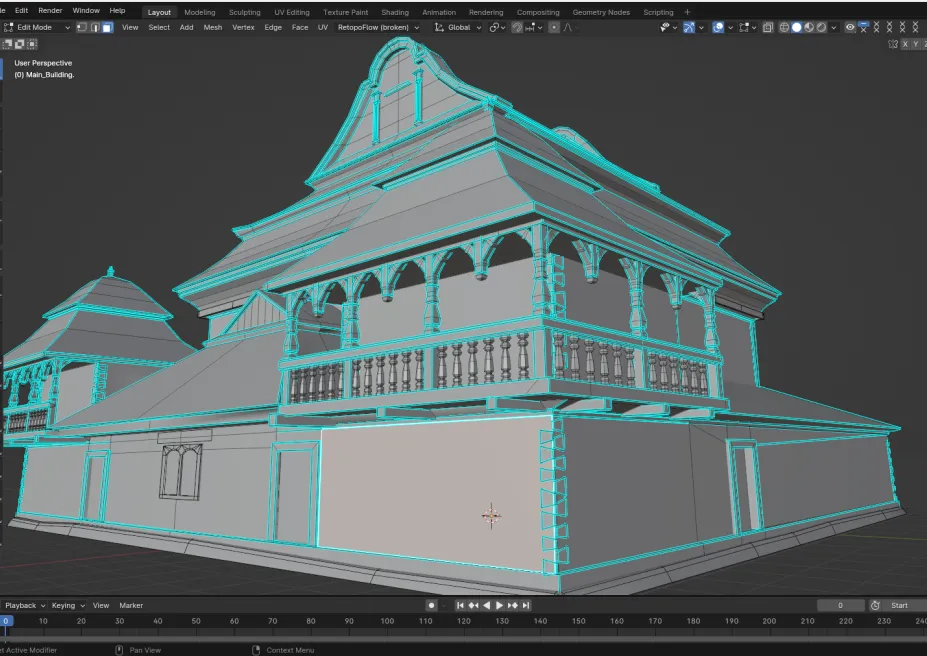Open the timeline Marker menu
927x656 pixels.
(131, 605)
